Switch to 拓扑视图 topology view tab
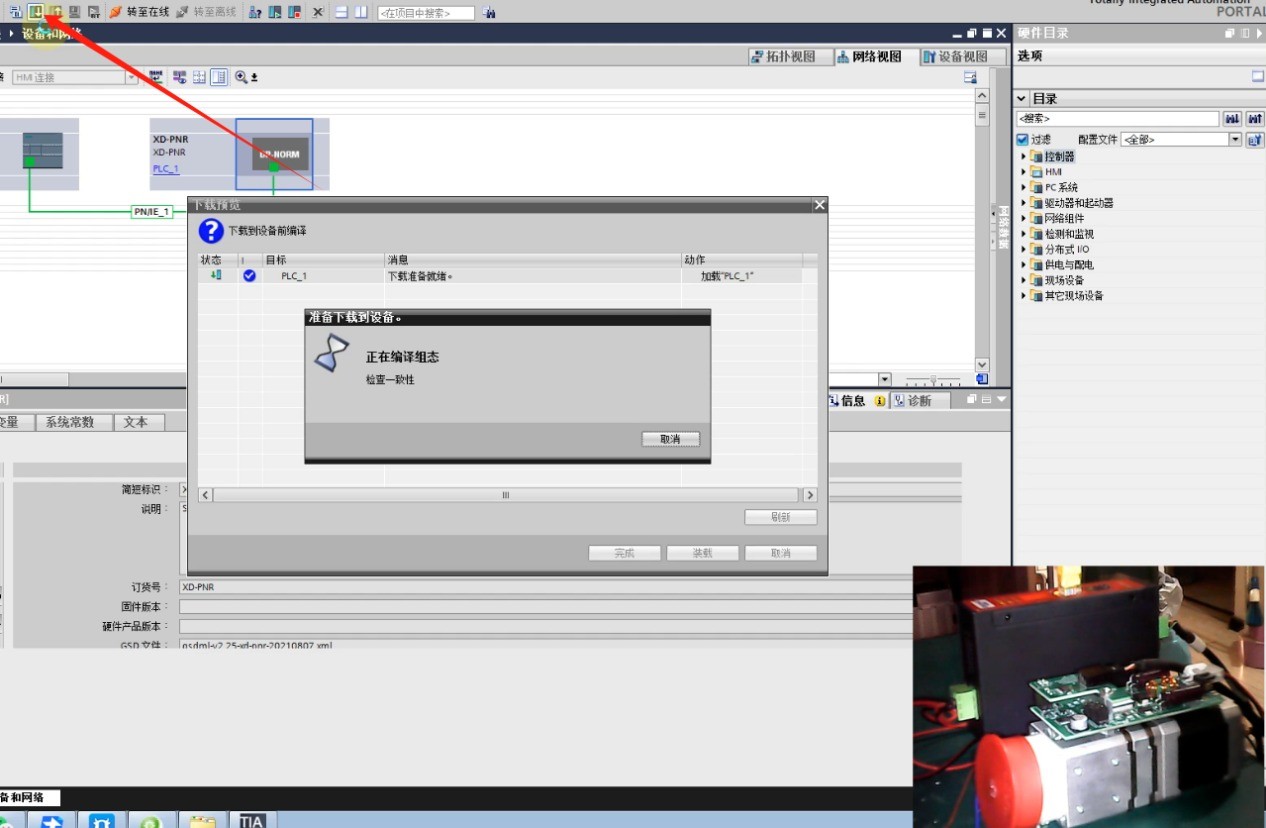 tap(790, 57)
